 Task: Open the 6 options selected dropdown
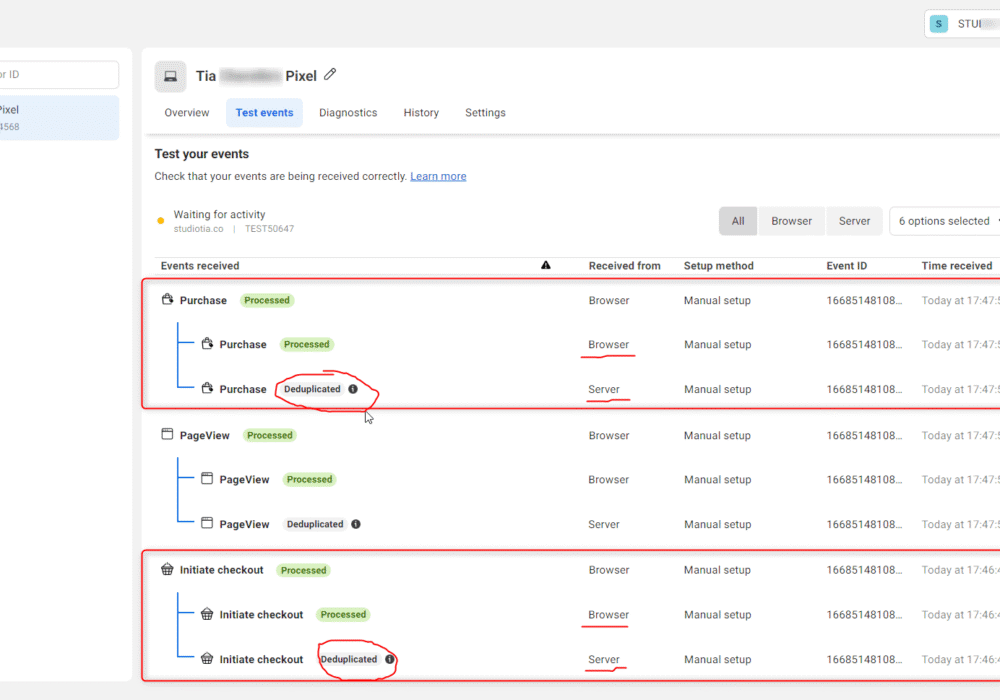pyautogui.click(x=945, y=221)
